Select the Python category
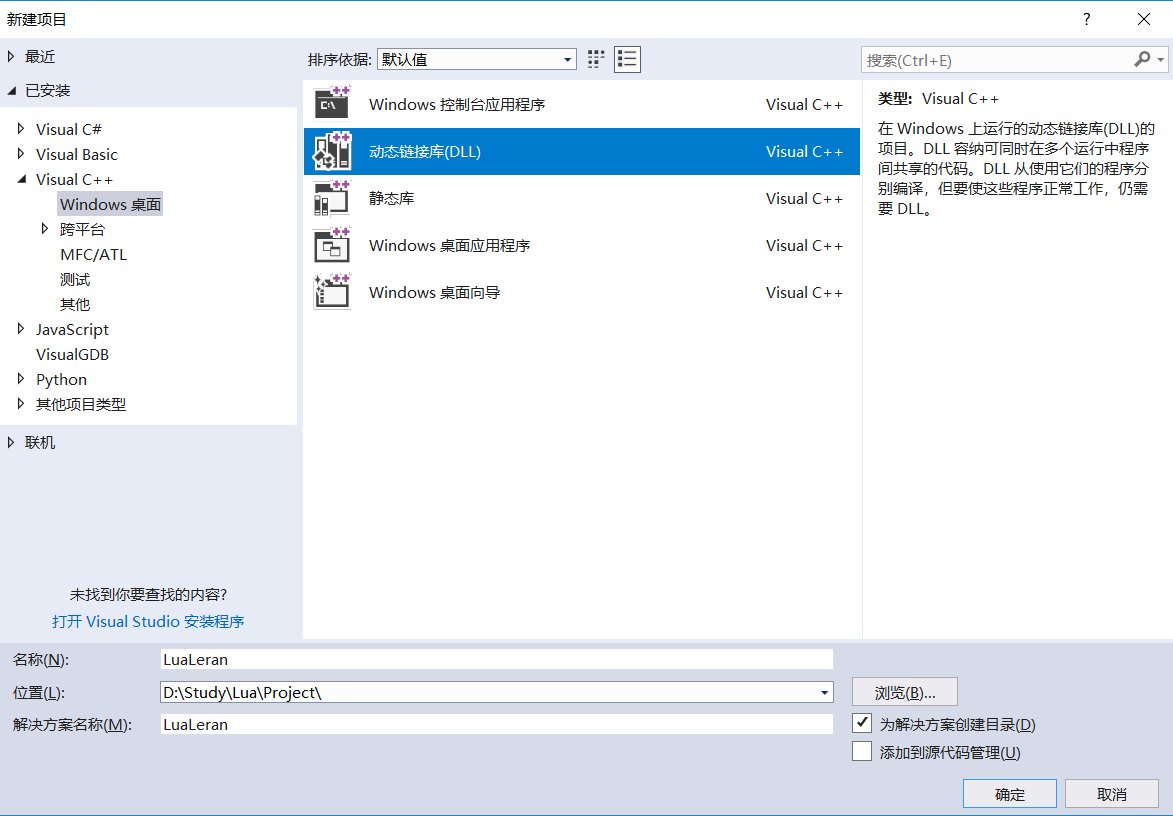This screenshot has height=816, width=1173. coord(61,378)
